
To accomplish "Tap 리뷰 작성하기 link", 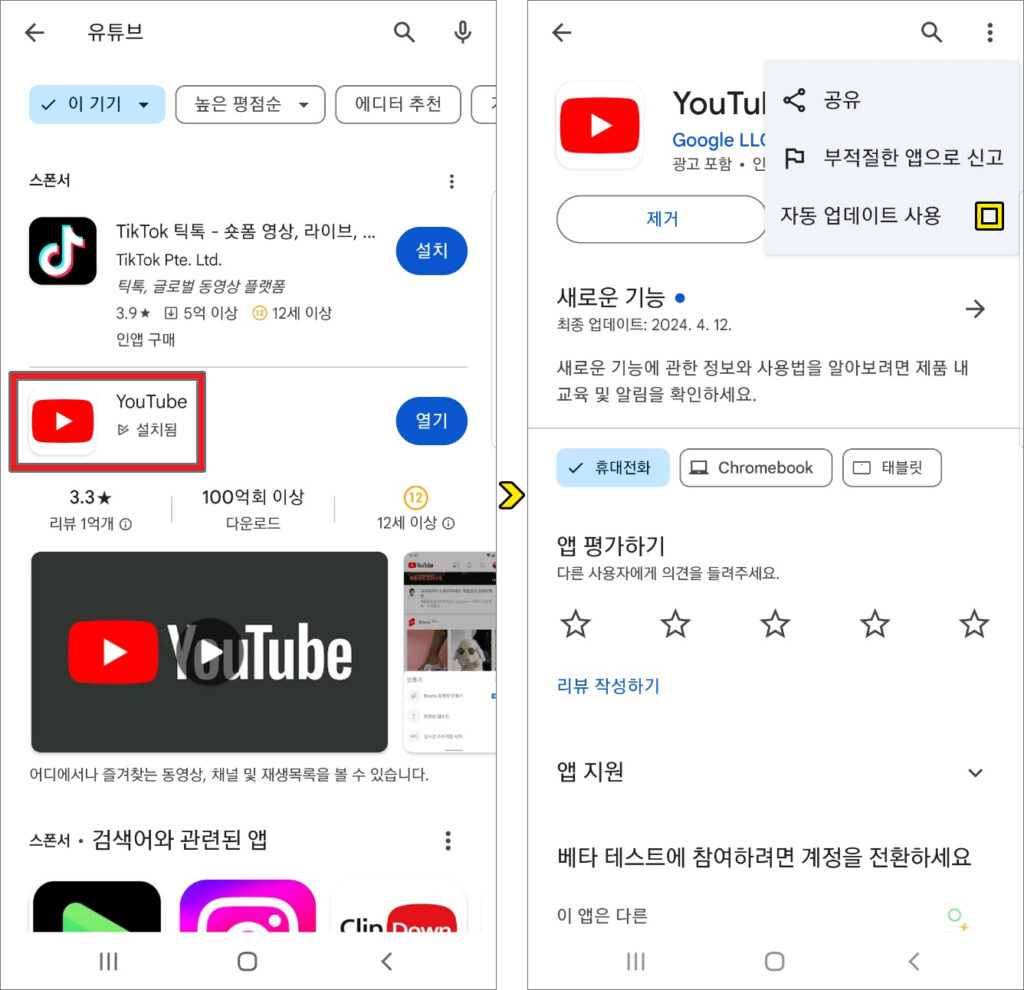I will 608,686.
